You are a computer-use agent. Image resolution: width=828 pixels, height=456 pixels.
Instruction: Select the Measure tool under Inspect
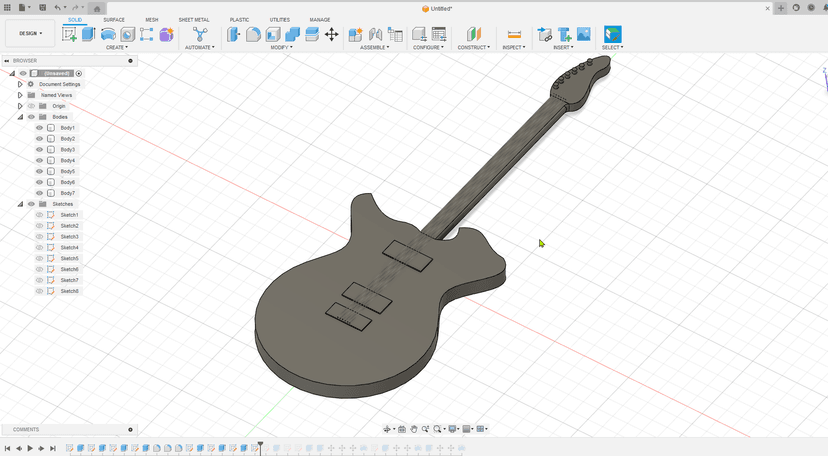(x=514, y=34)
